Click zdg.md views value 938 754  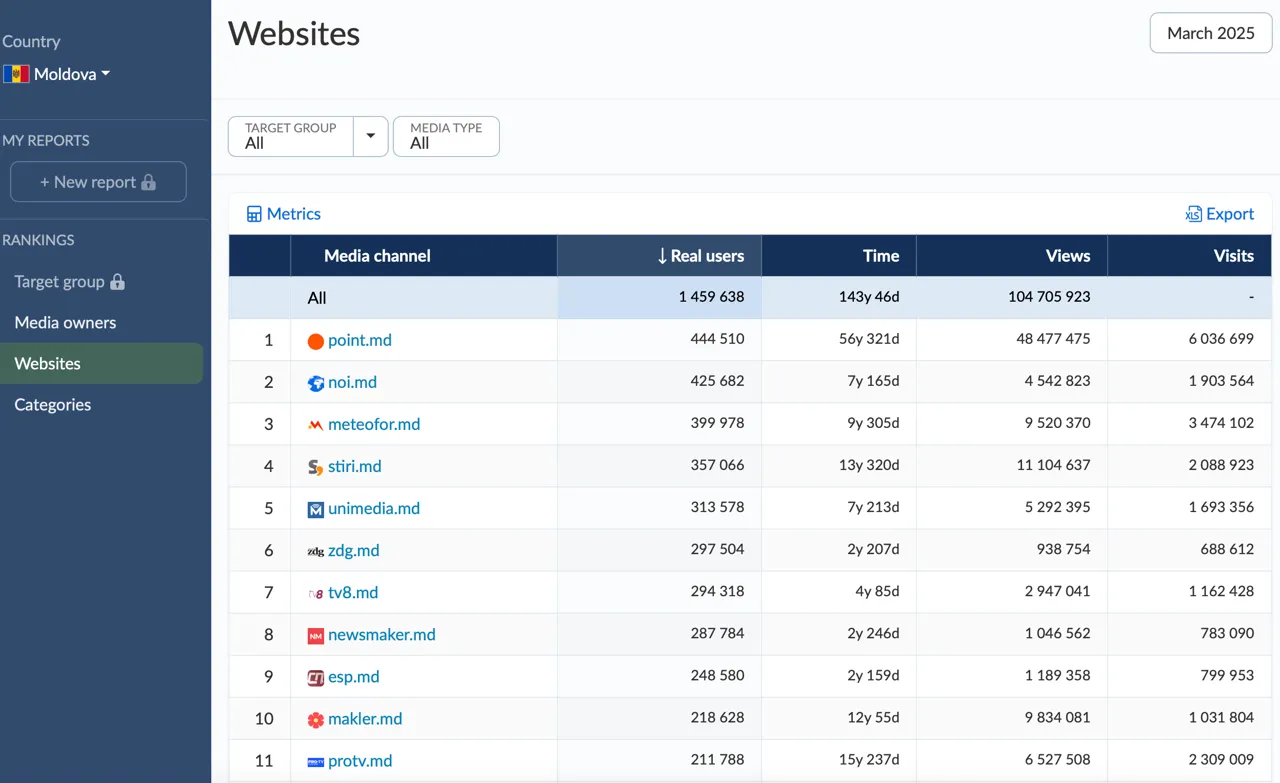pyautogui.click(x=1063, y=549)
